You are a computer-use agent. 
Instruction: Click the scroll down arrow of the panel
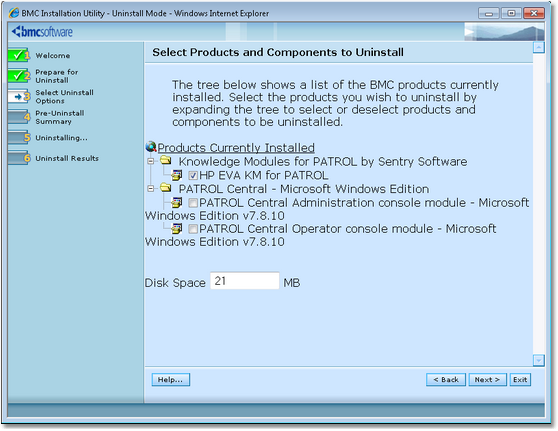538,360
